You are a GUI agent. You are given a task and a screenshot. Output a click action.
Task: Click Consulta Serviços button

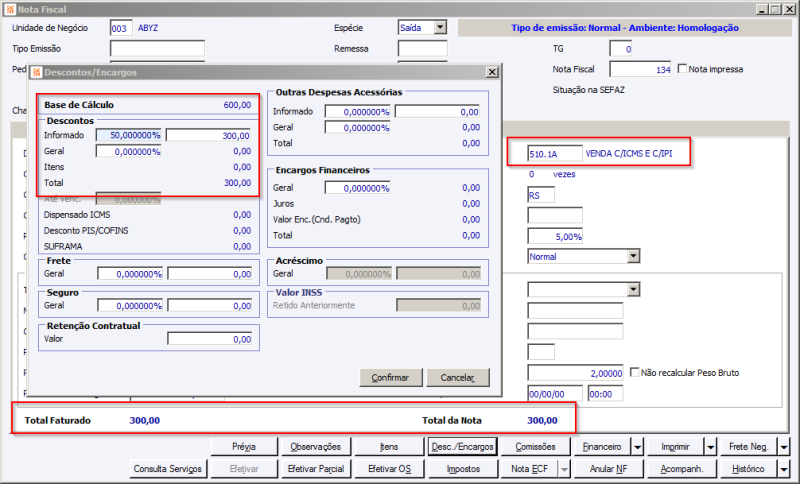pos(168,469)
